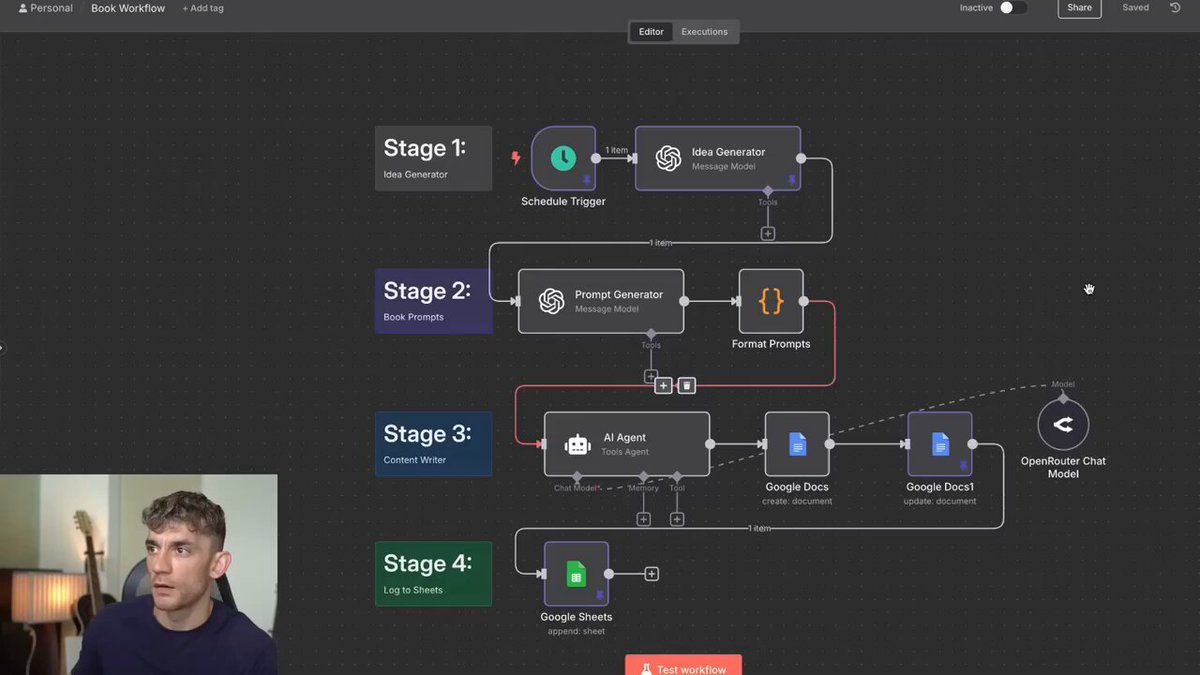Open the OpenRouter Chat Model node
Screen dimensions: 1200x675
click(x=1063, y=424)
